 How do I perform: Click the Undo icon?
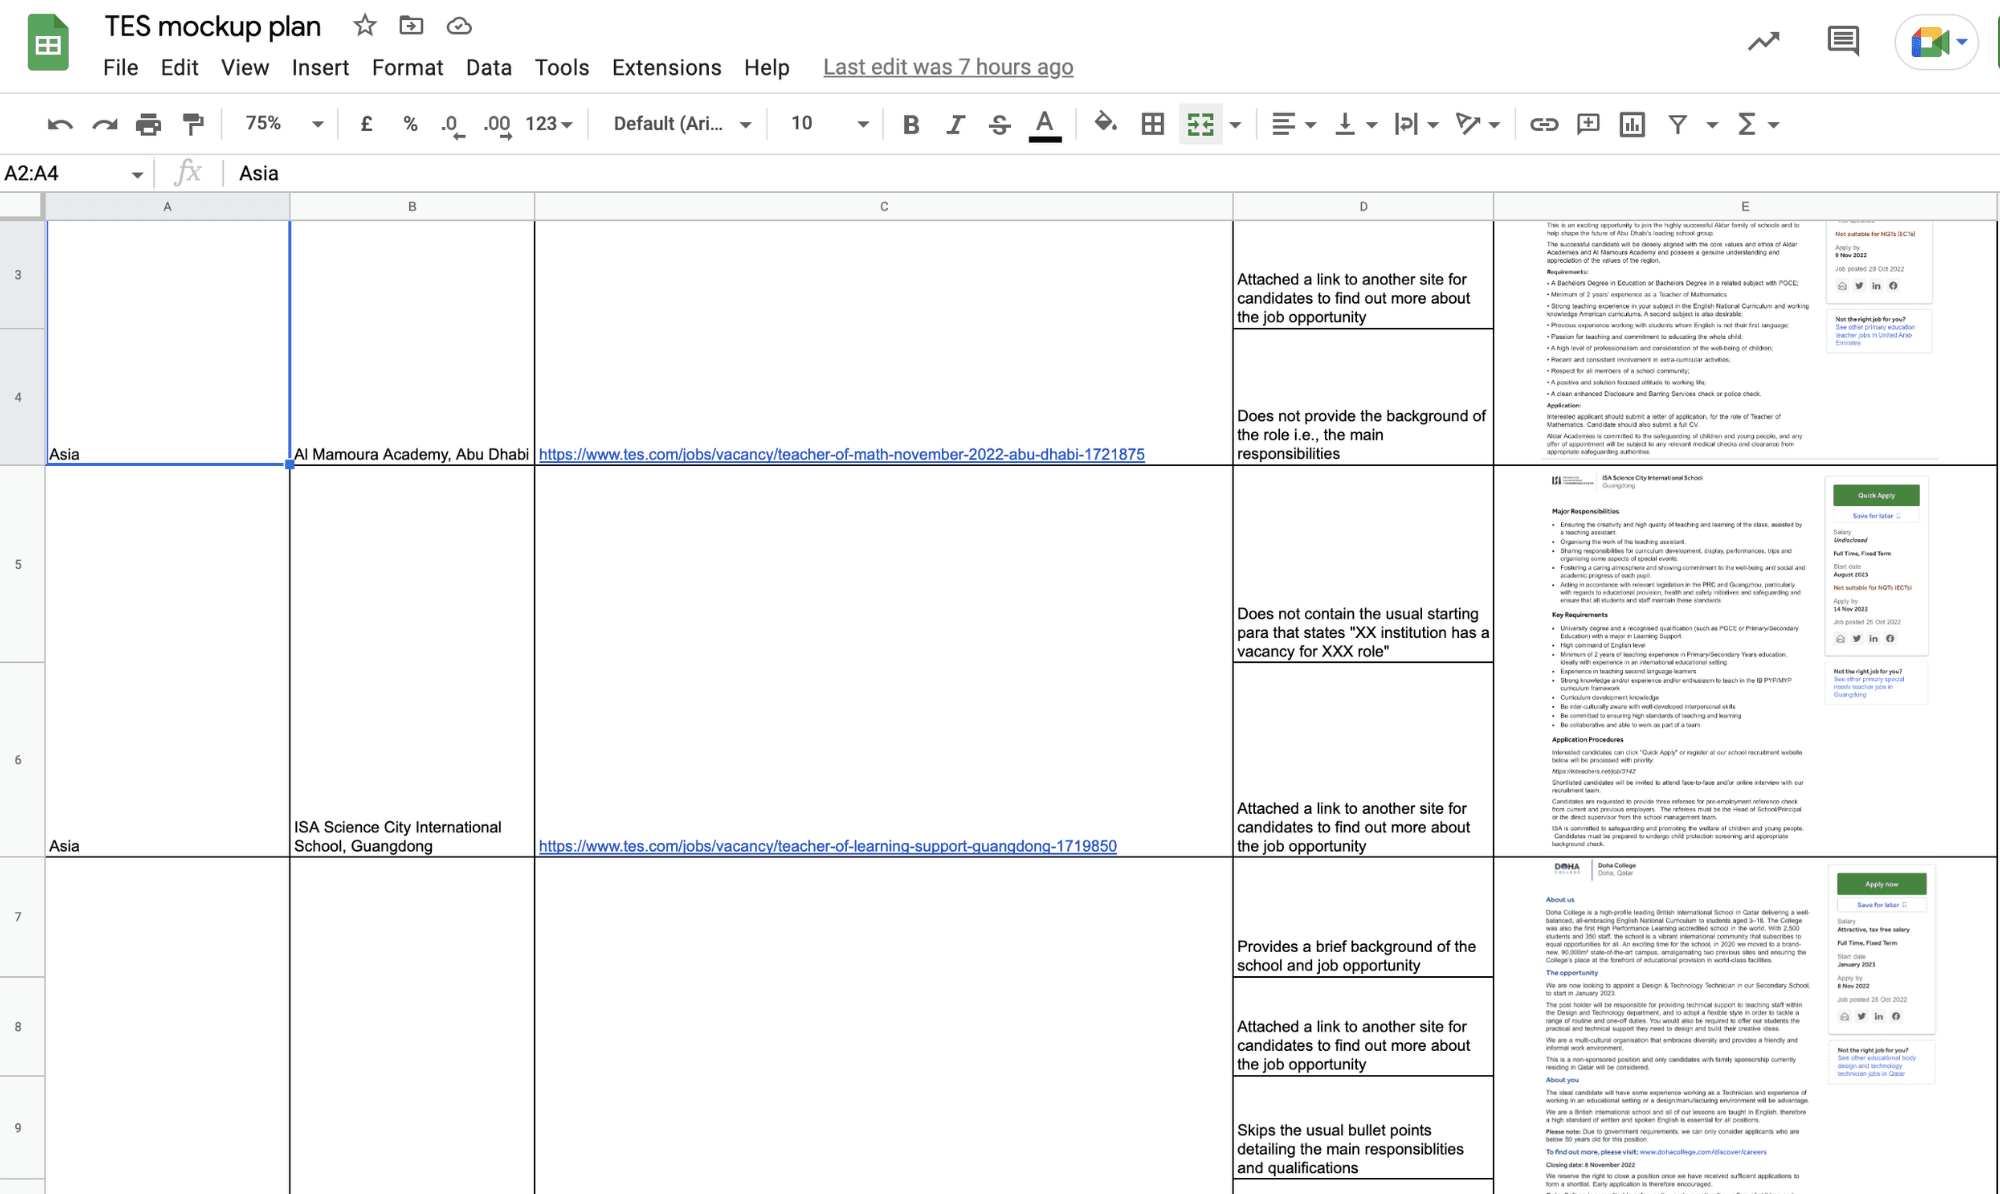(x=60, y=124)
